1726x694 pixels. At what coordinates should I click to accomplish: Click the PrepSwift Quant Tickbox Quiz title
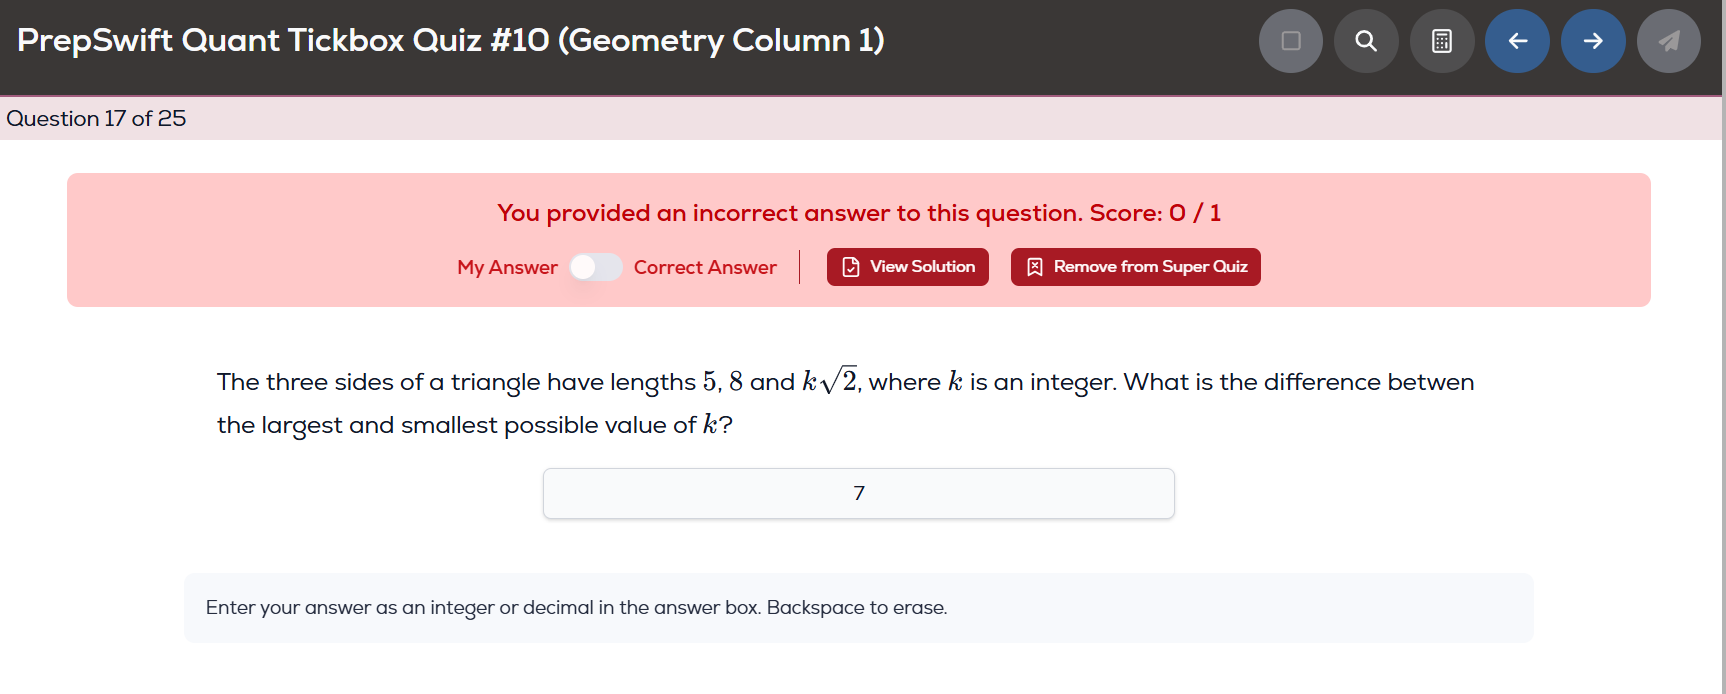pos(450,40)
